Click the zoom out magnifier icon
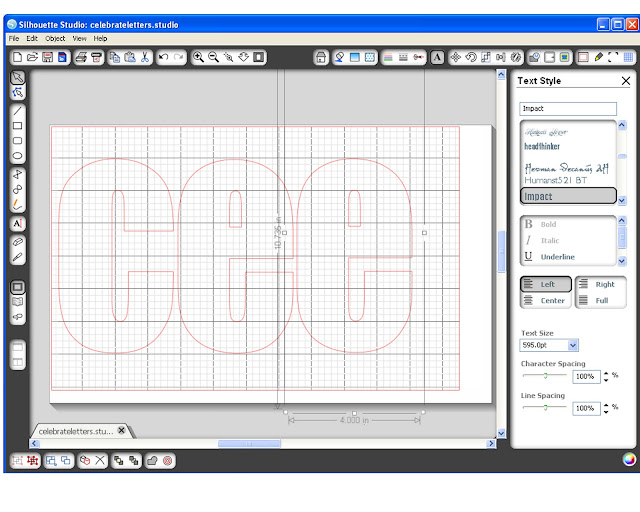This screenshot has height=512, width=640. pos(213,57)
